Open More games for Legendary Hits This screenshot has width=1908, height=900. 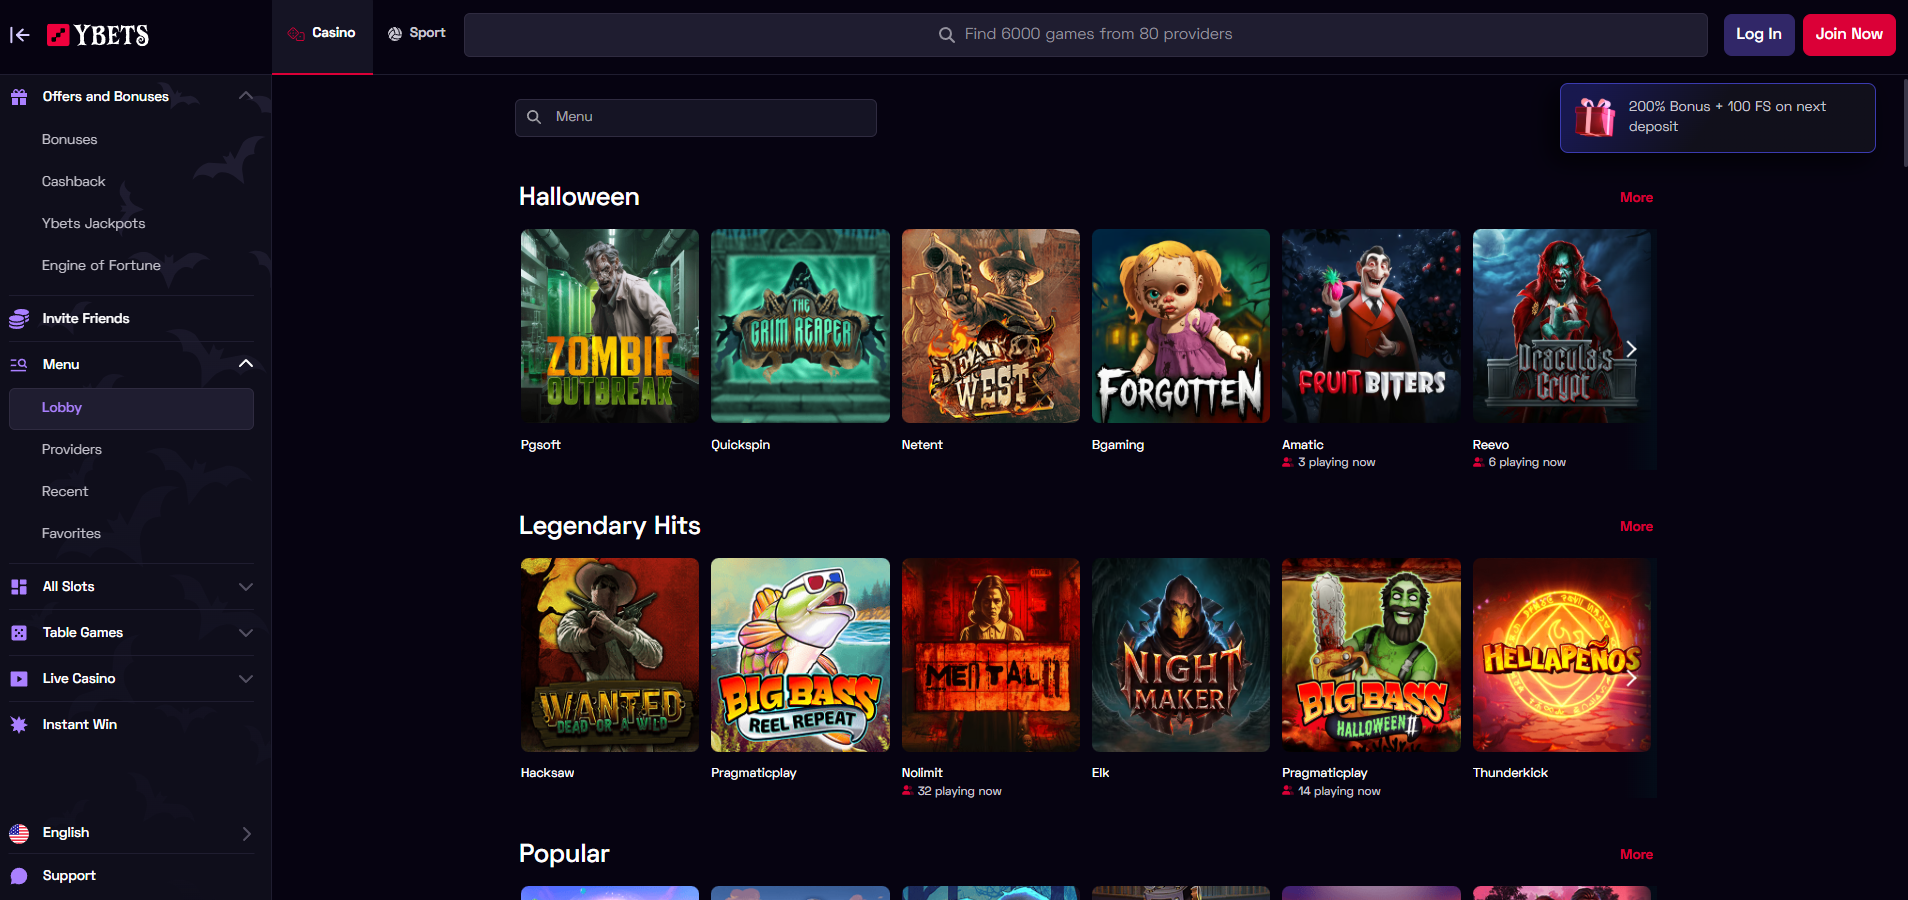pyautogui.click(x=1636, y=526)
